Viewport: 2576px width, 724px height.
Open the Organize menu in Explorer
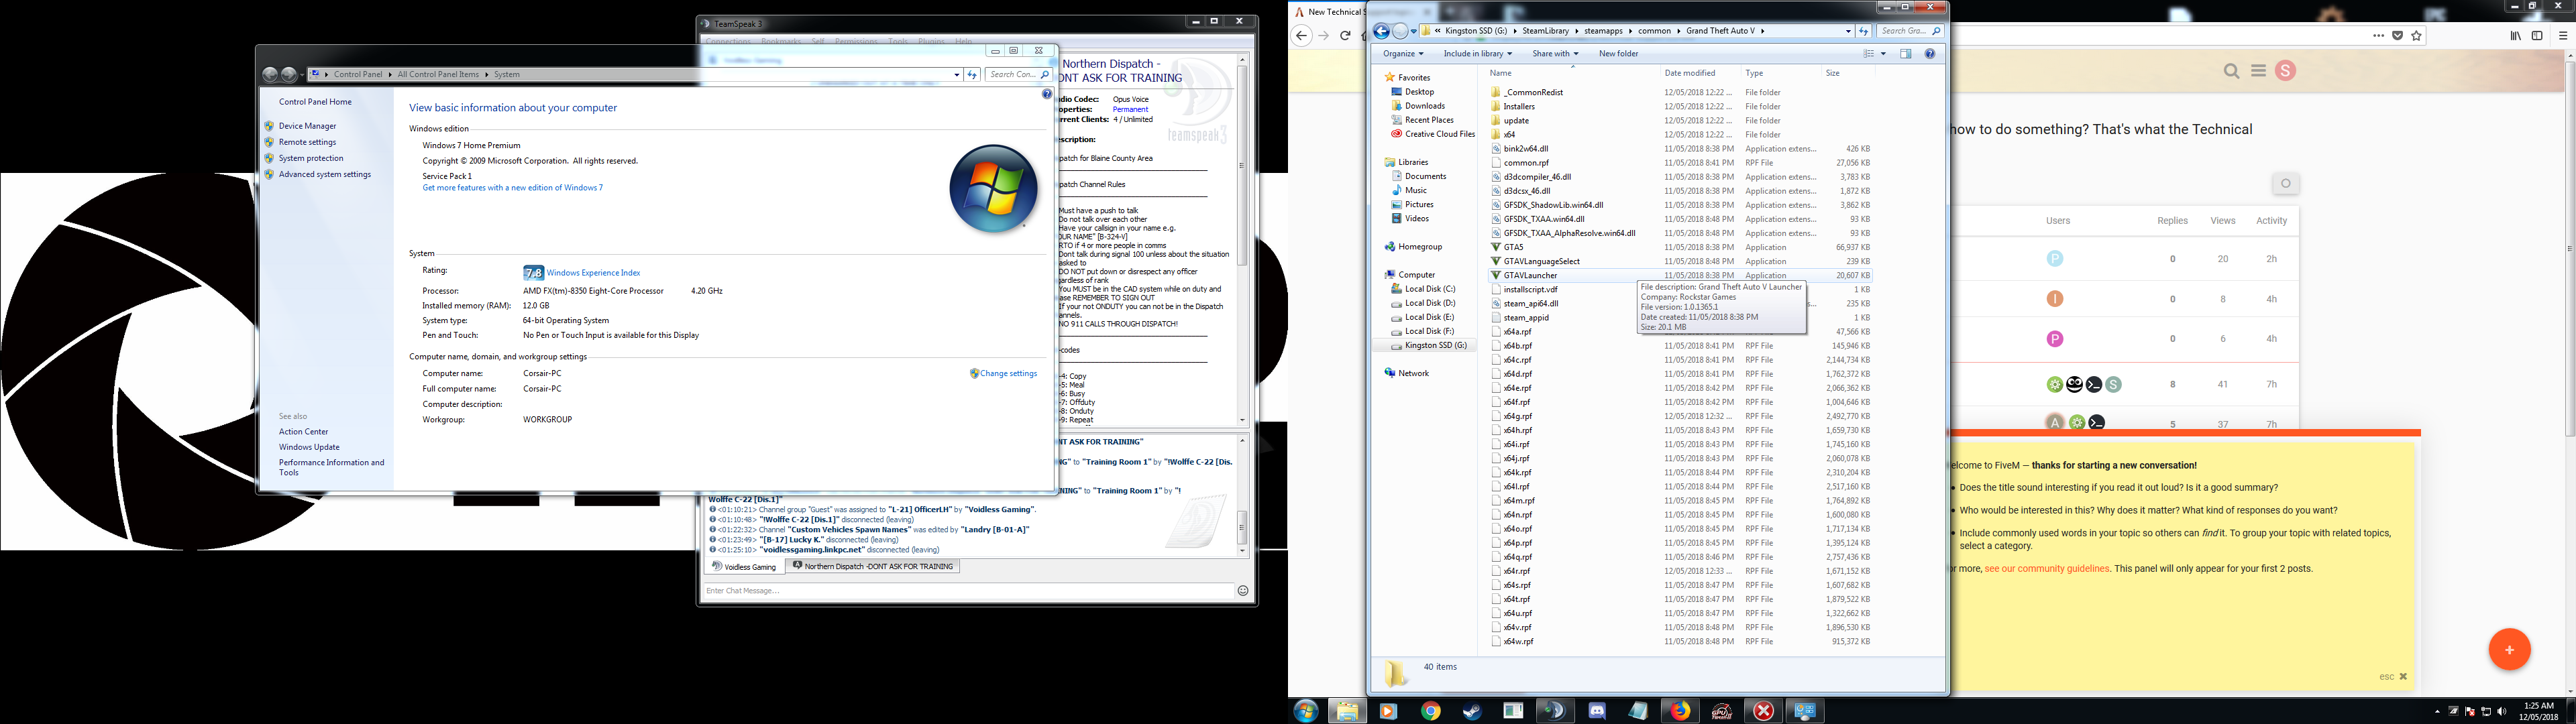pos(1403,54)
